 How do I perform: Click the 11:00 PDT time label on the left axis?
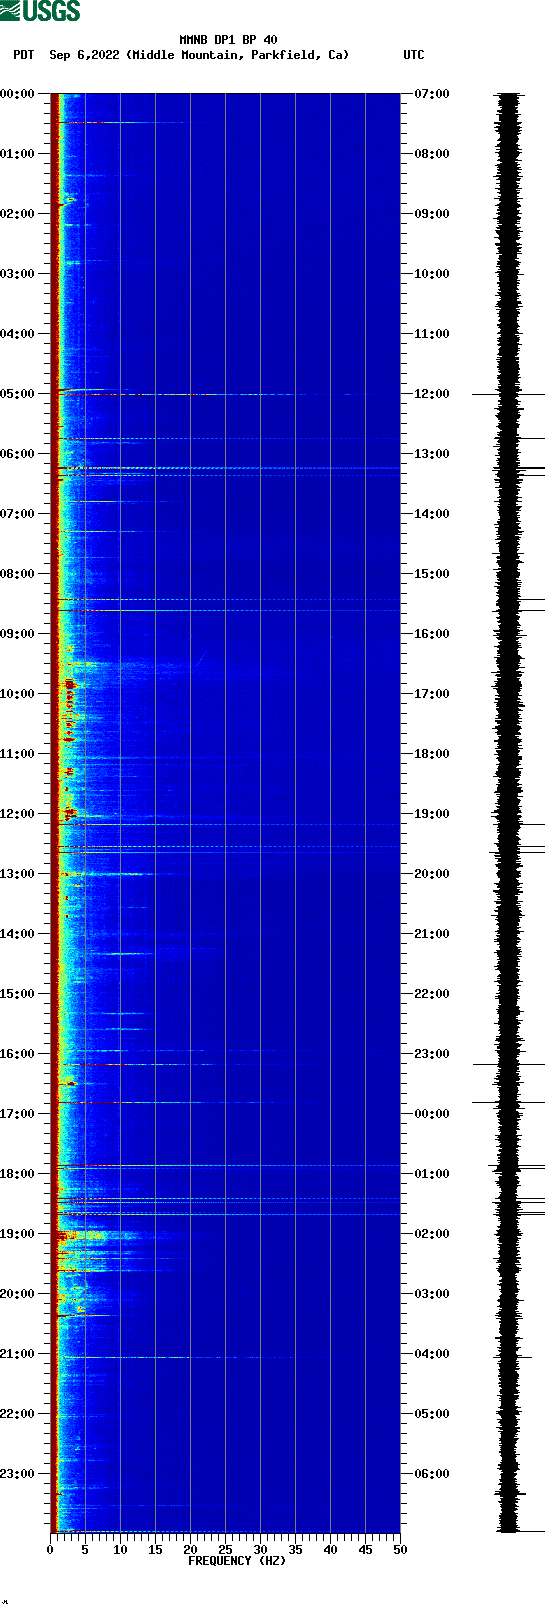coord(17,754)
